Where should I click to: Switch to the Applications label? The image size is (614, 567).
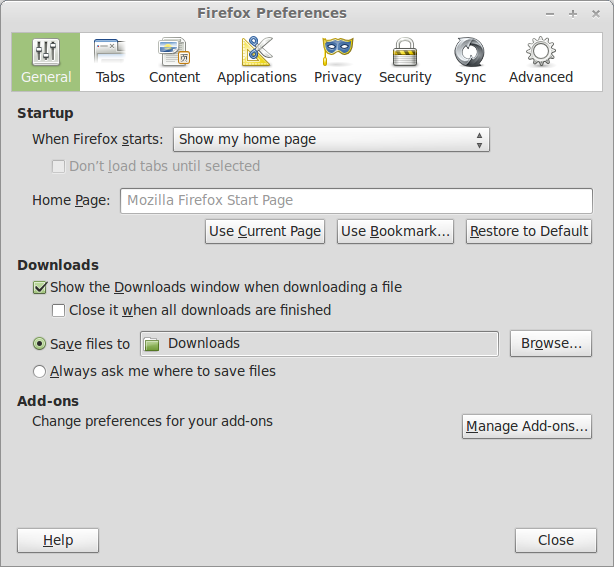257,78
